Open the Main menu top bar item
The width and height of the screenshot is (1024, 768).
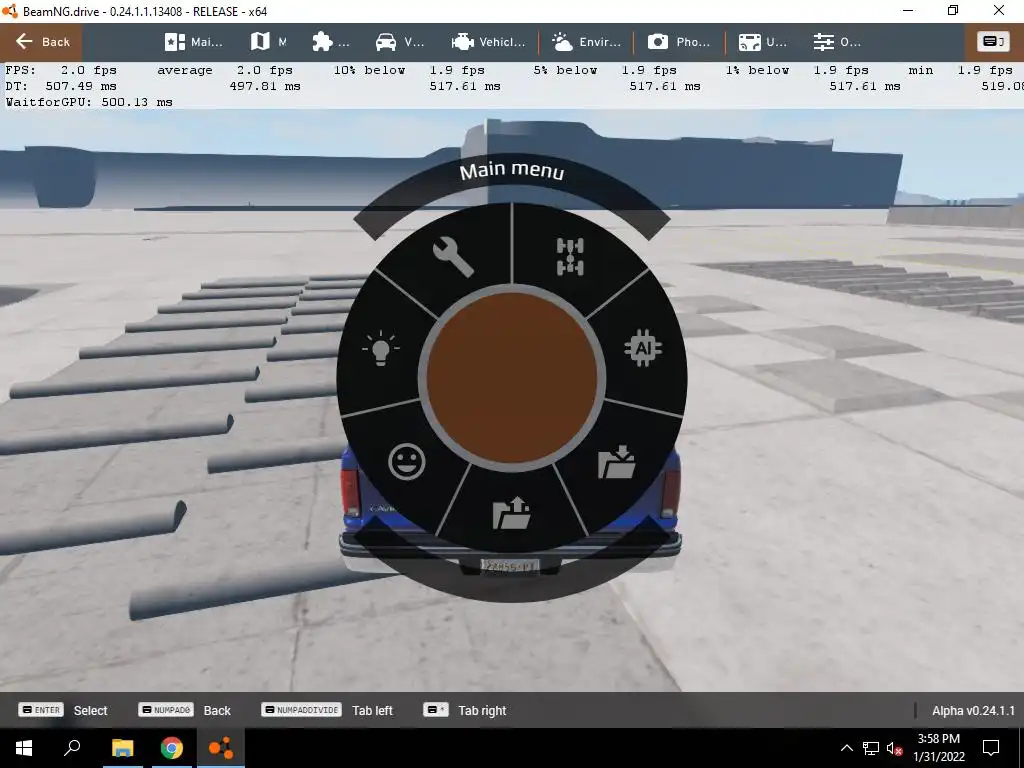click(x=193, y=42)
